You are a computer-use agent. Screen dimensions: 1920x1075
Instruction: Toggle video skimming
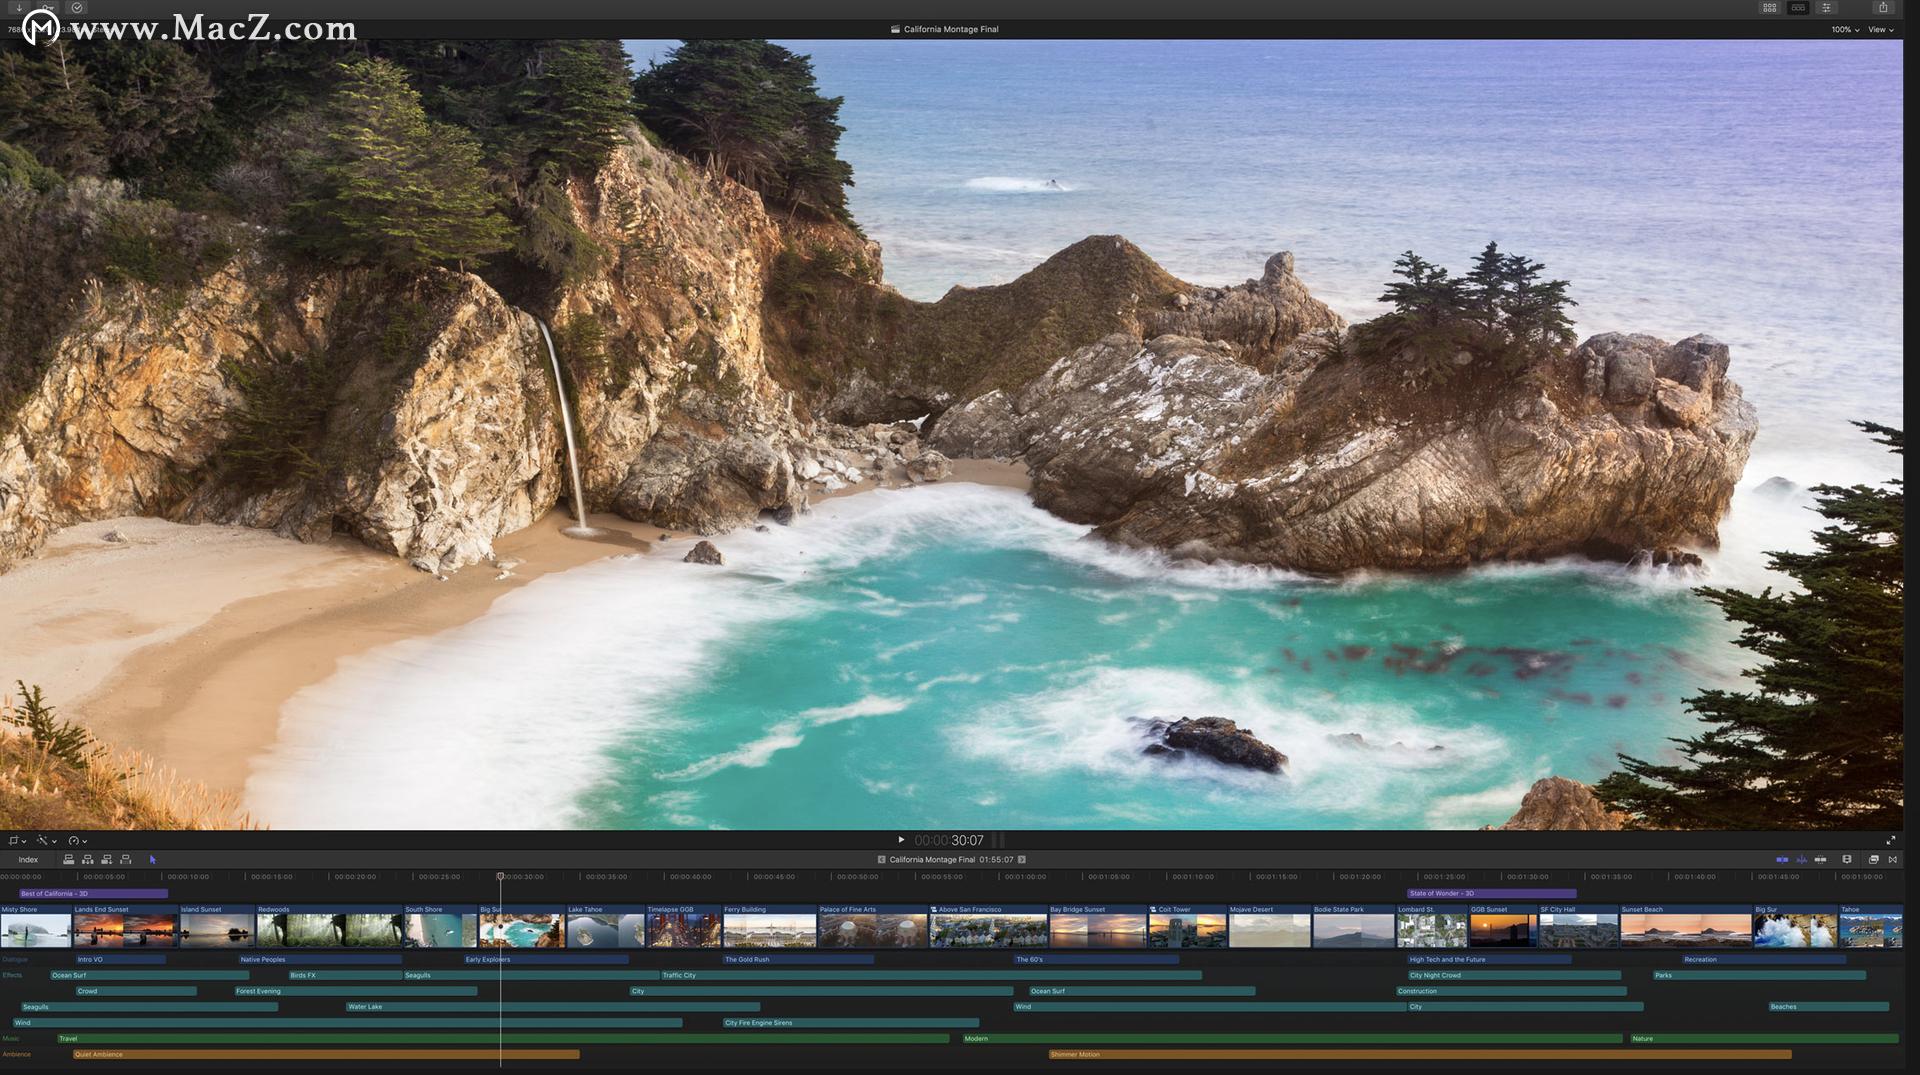1782,859
